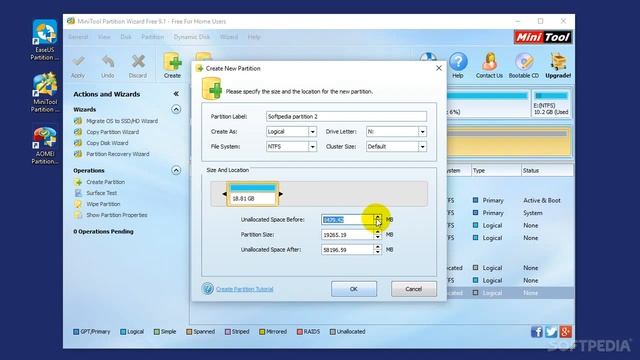Click the Type column header
This screenshot has width=640, height=360.
click(x=496, y=171)
